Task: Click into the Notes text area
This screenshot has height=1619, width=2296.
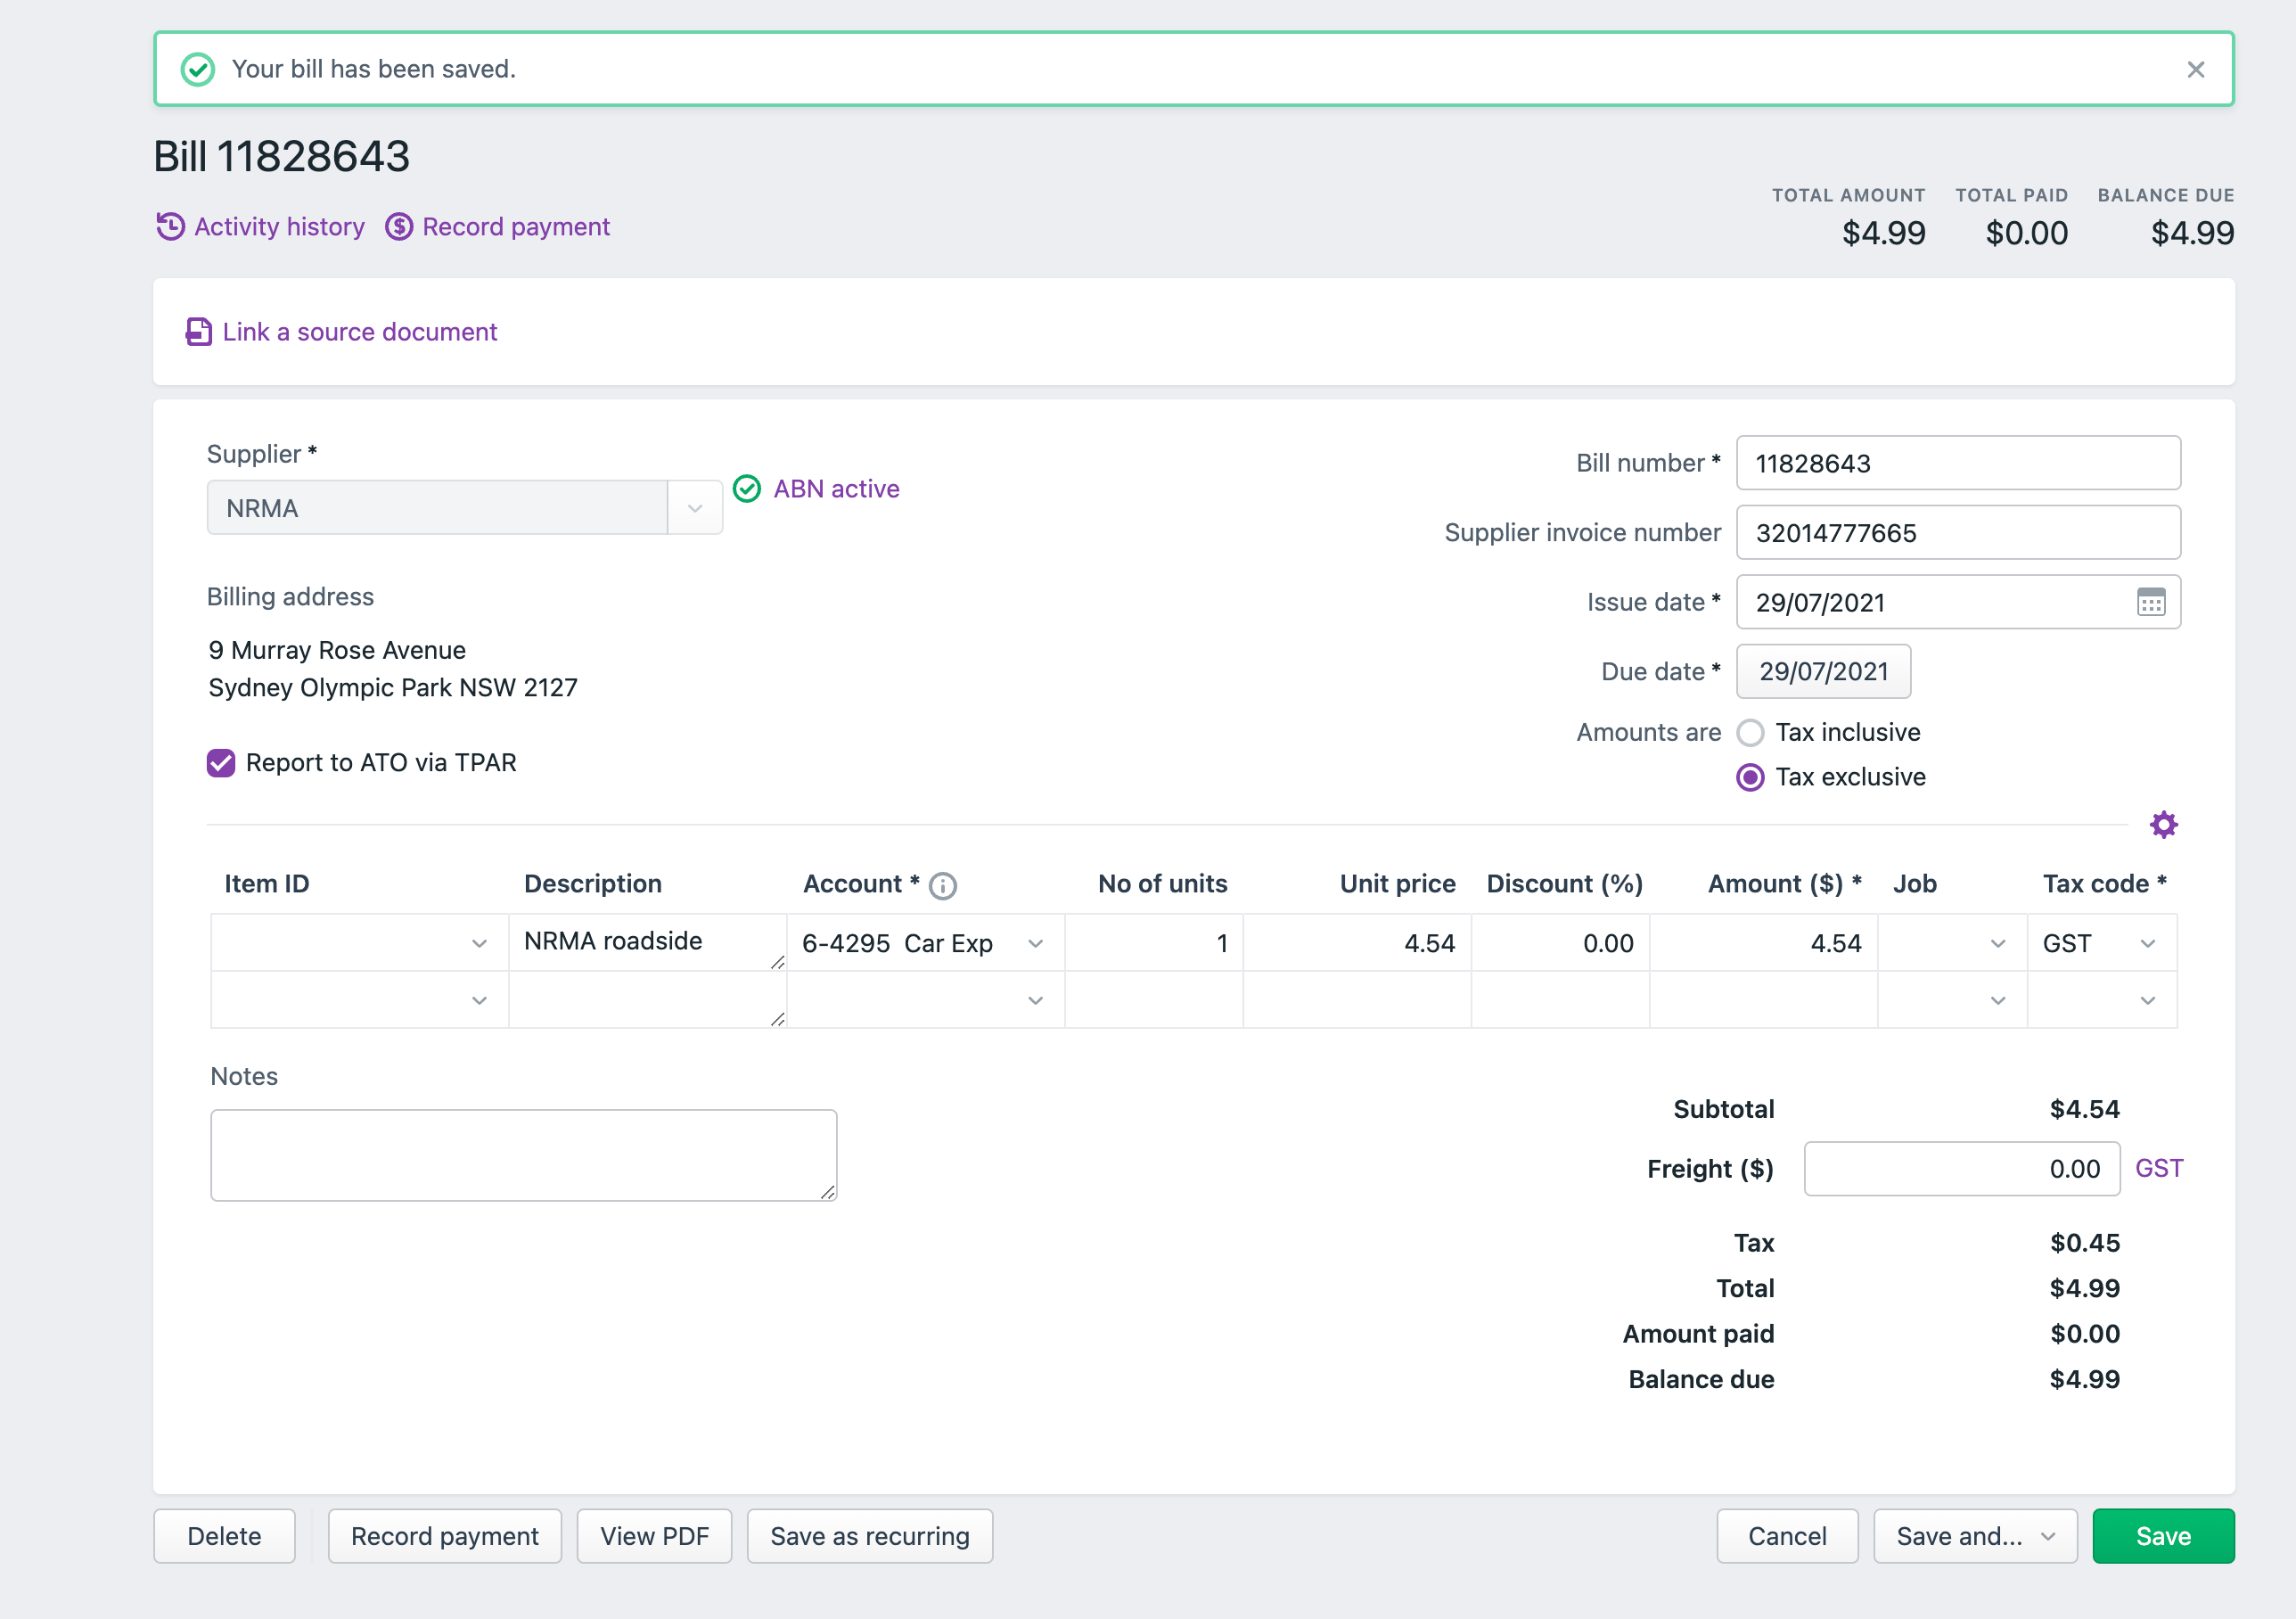Action: click(523, 1155)
